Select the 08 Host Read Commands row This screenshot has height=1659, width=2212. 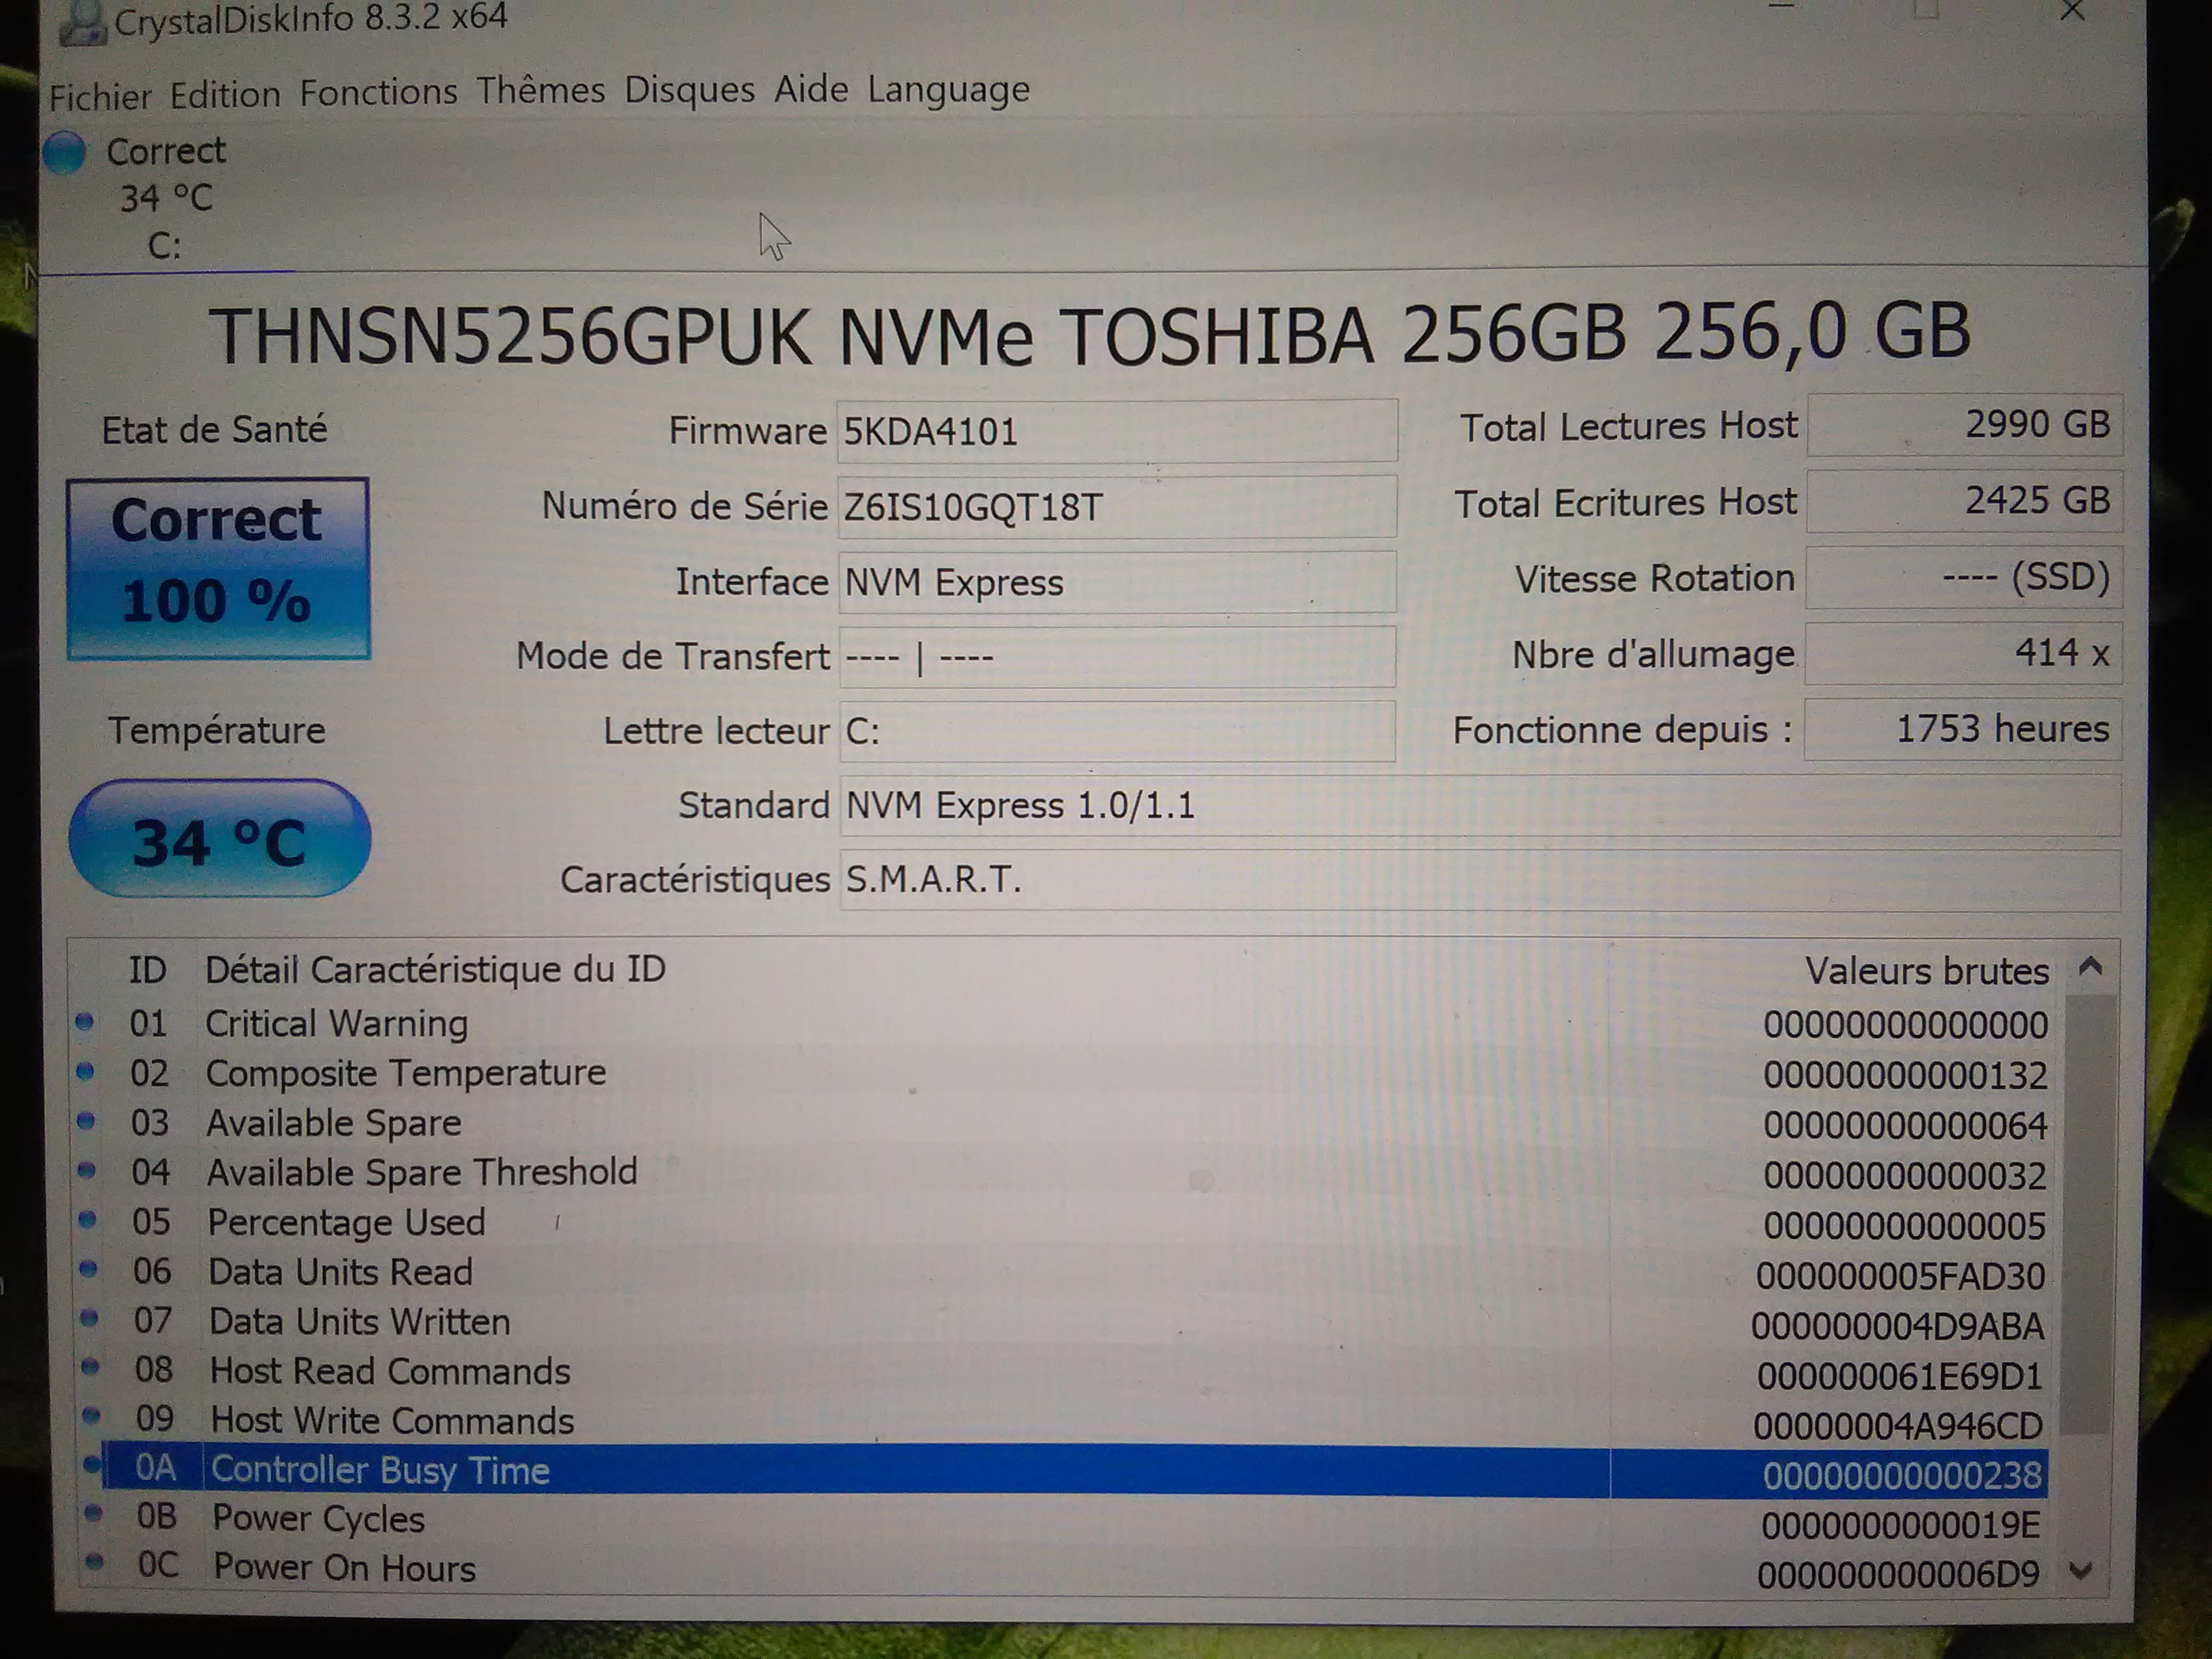(1062, 1373)
